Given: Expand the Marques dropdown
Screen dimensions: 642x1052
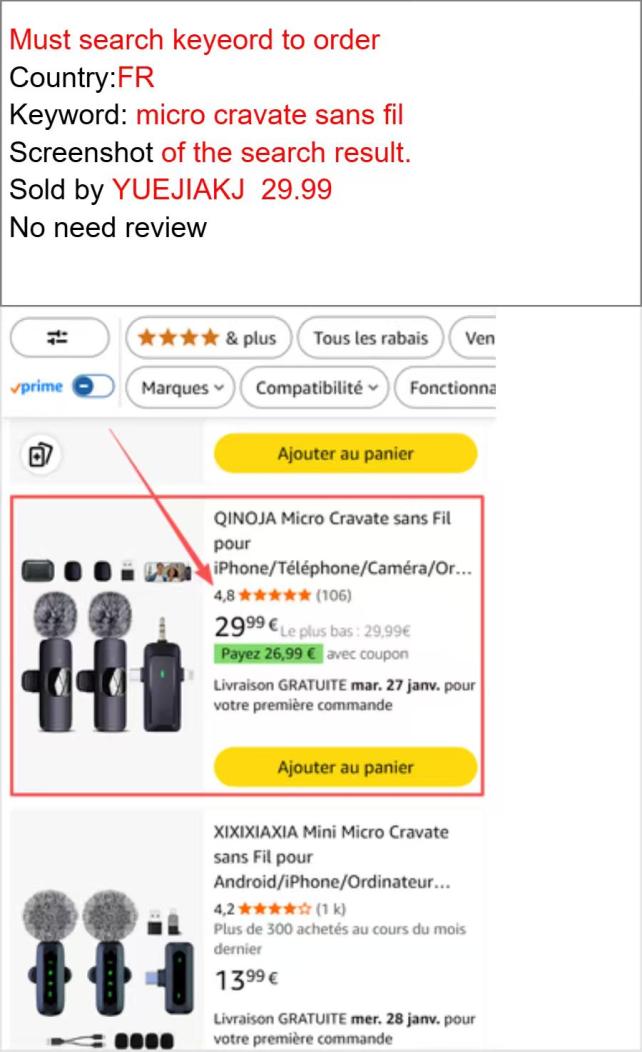Looking at the screenshot, I should tap(180, 388).
